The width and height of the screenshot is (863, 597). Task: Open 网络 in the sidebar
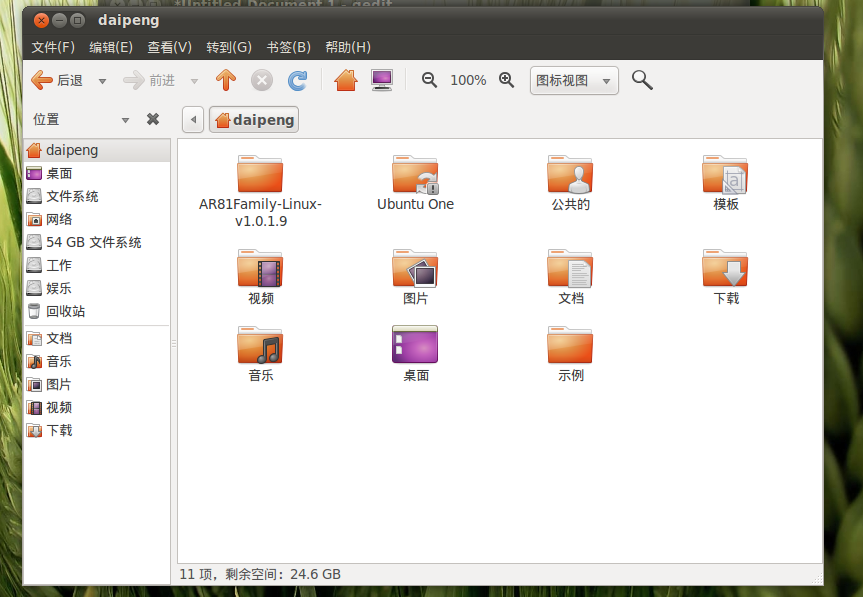tap(97, 220)
